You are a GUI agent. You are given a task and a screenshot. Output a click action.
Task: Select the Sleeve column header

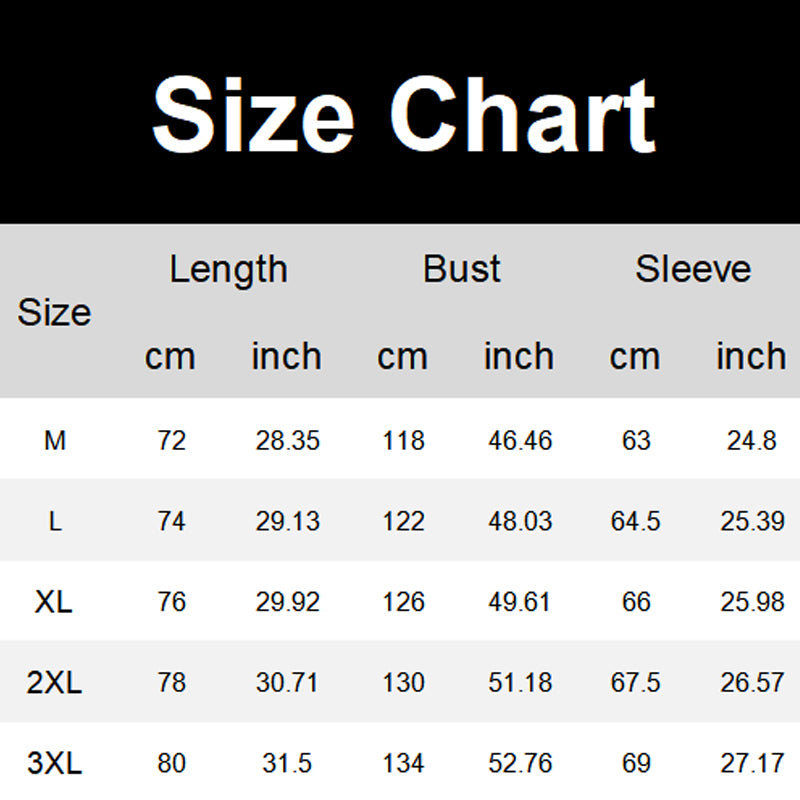[693, 269]
